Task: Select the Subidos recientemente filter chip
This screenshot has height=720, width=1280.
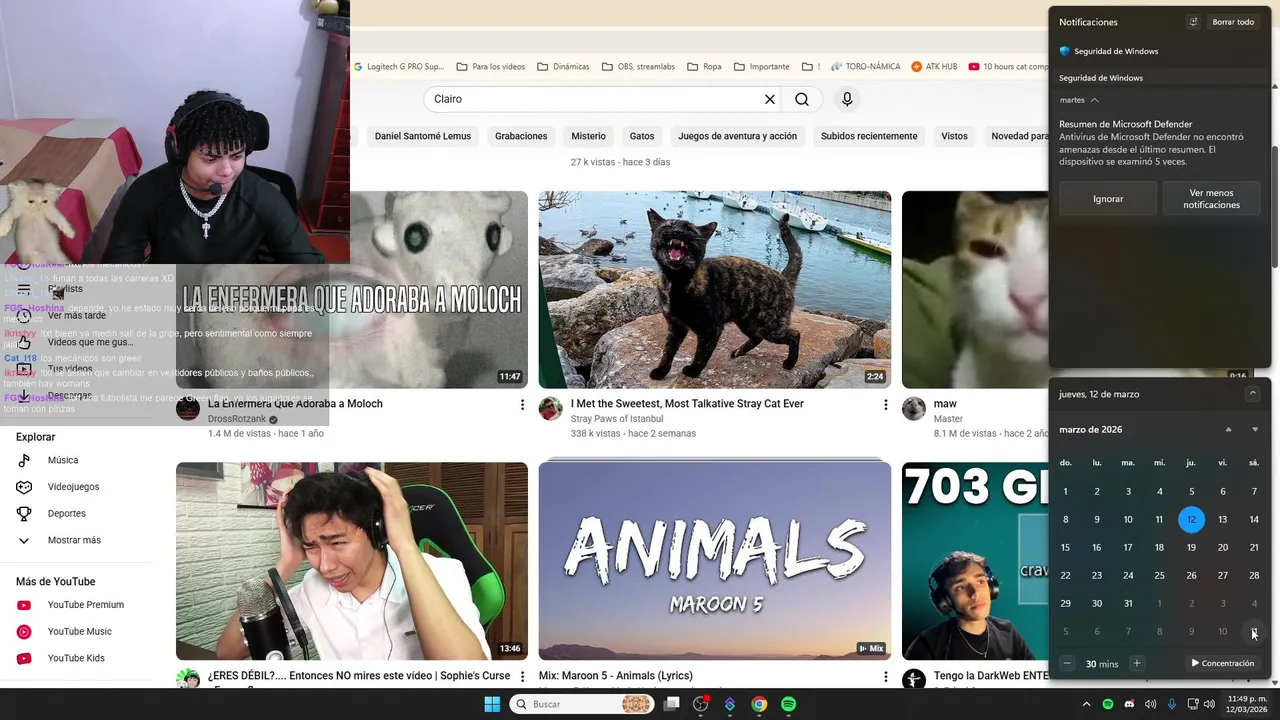Action: 869,136
